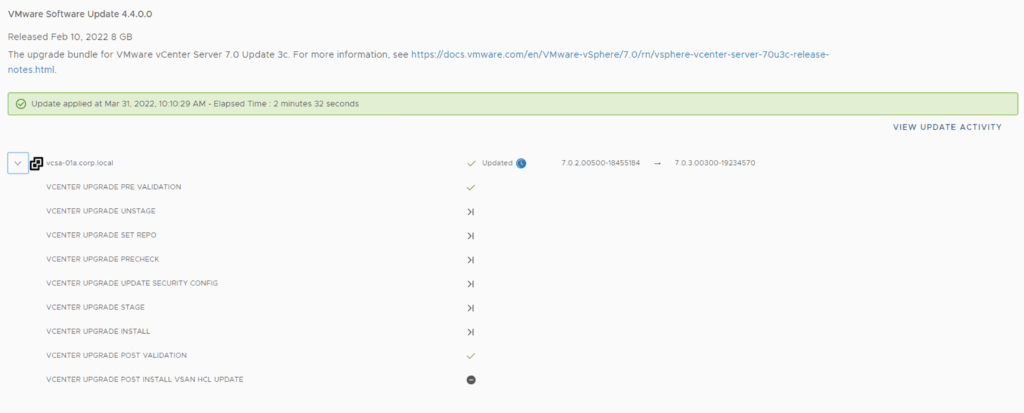Click the skipped icon for Upgrade Stage
Screen dimensions: 1024x413
pos(471,307)
